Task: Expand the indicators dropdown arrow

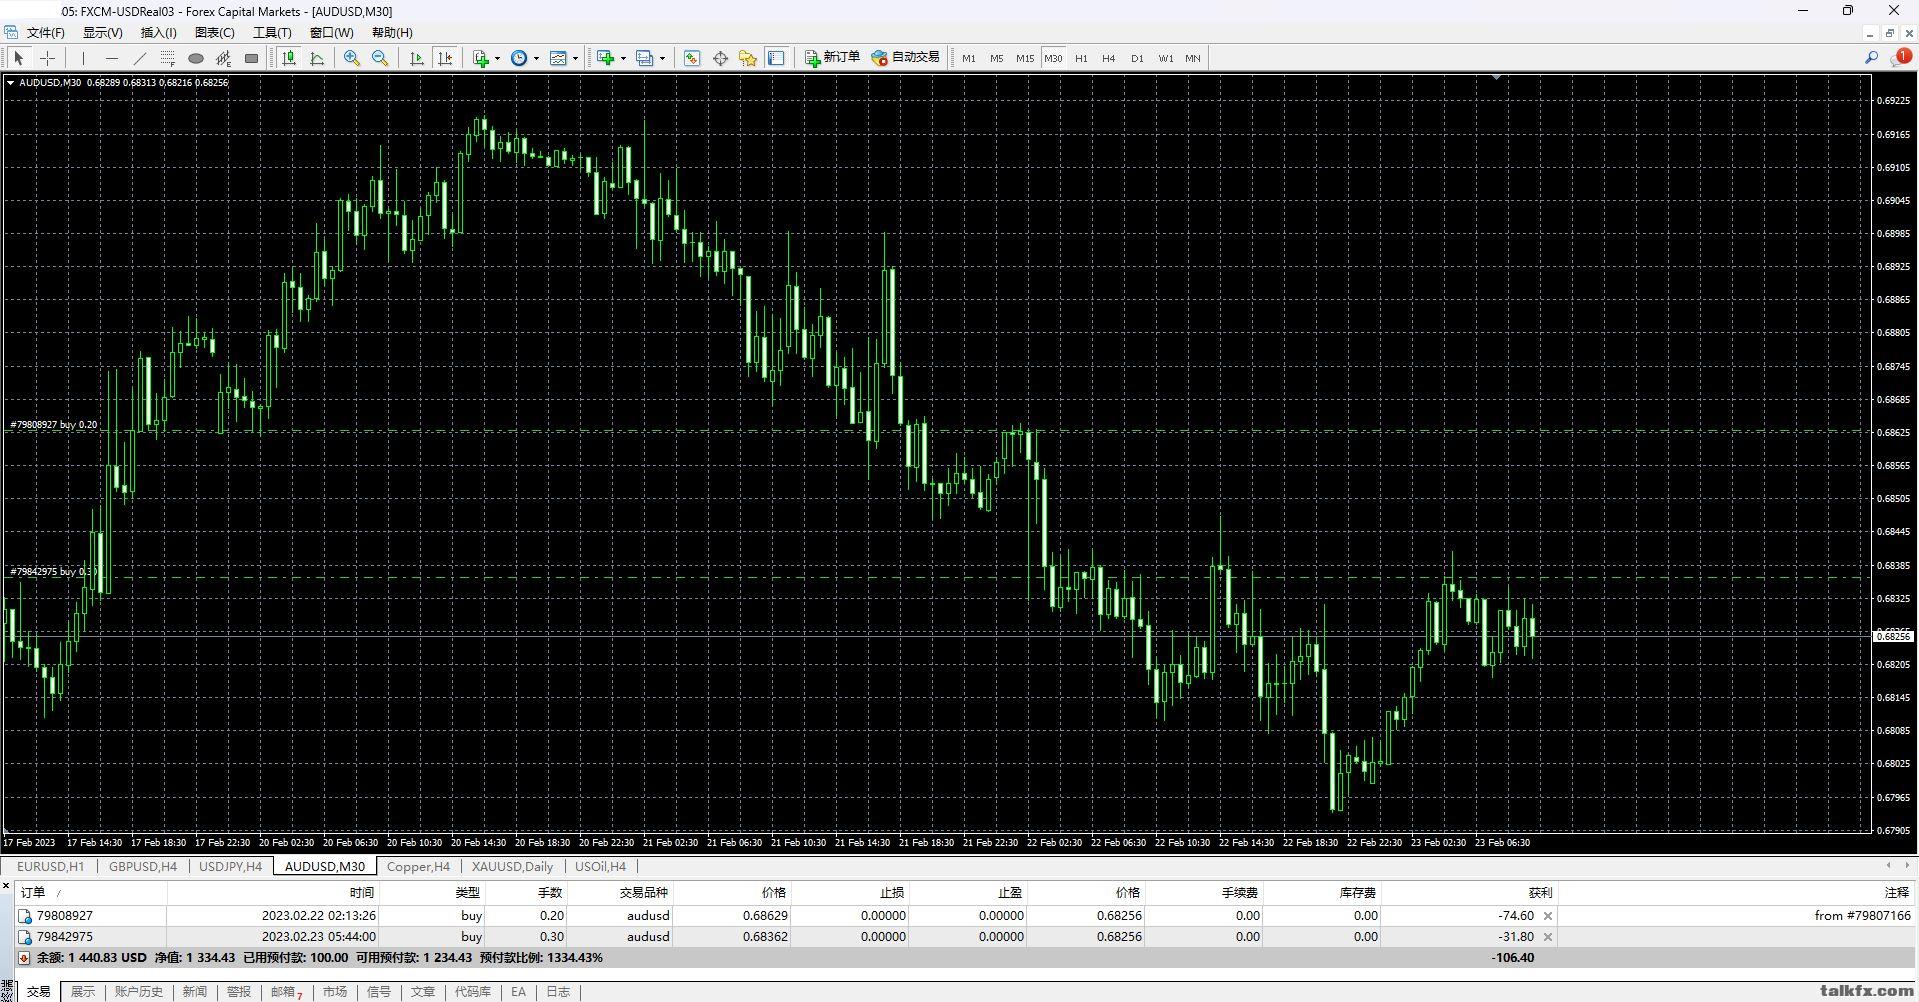Action: pos(497,58)
